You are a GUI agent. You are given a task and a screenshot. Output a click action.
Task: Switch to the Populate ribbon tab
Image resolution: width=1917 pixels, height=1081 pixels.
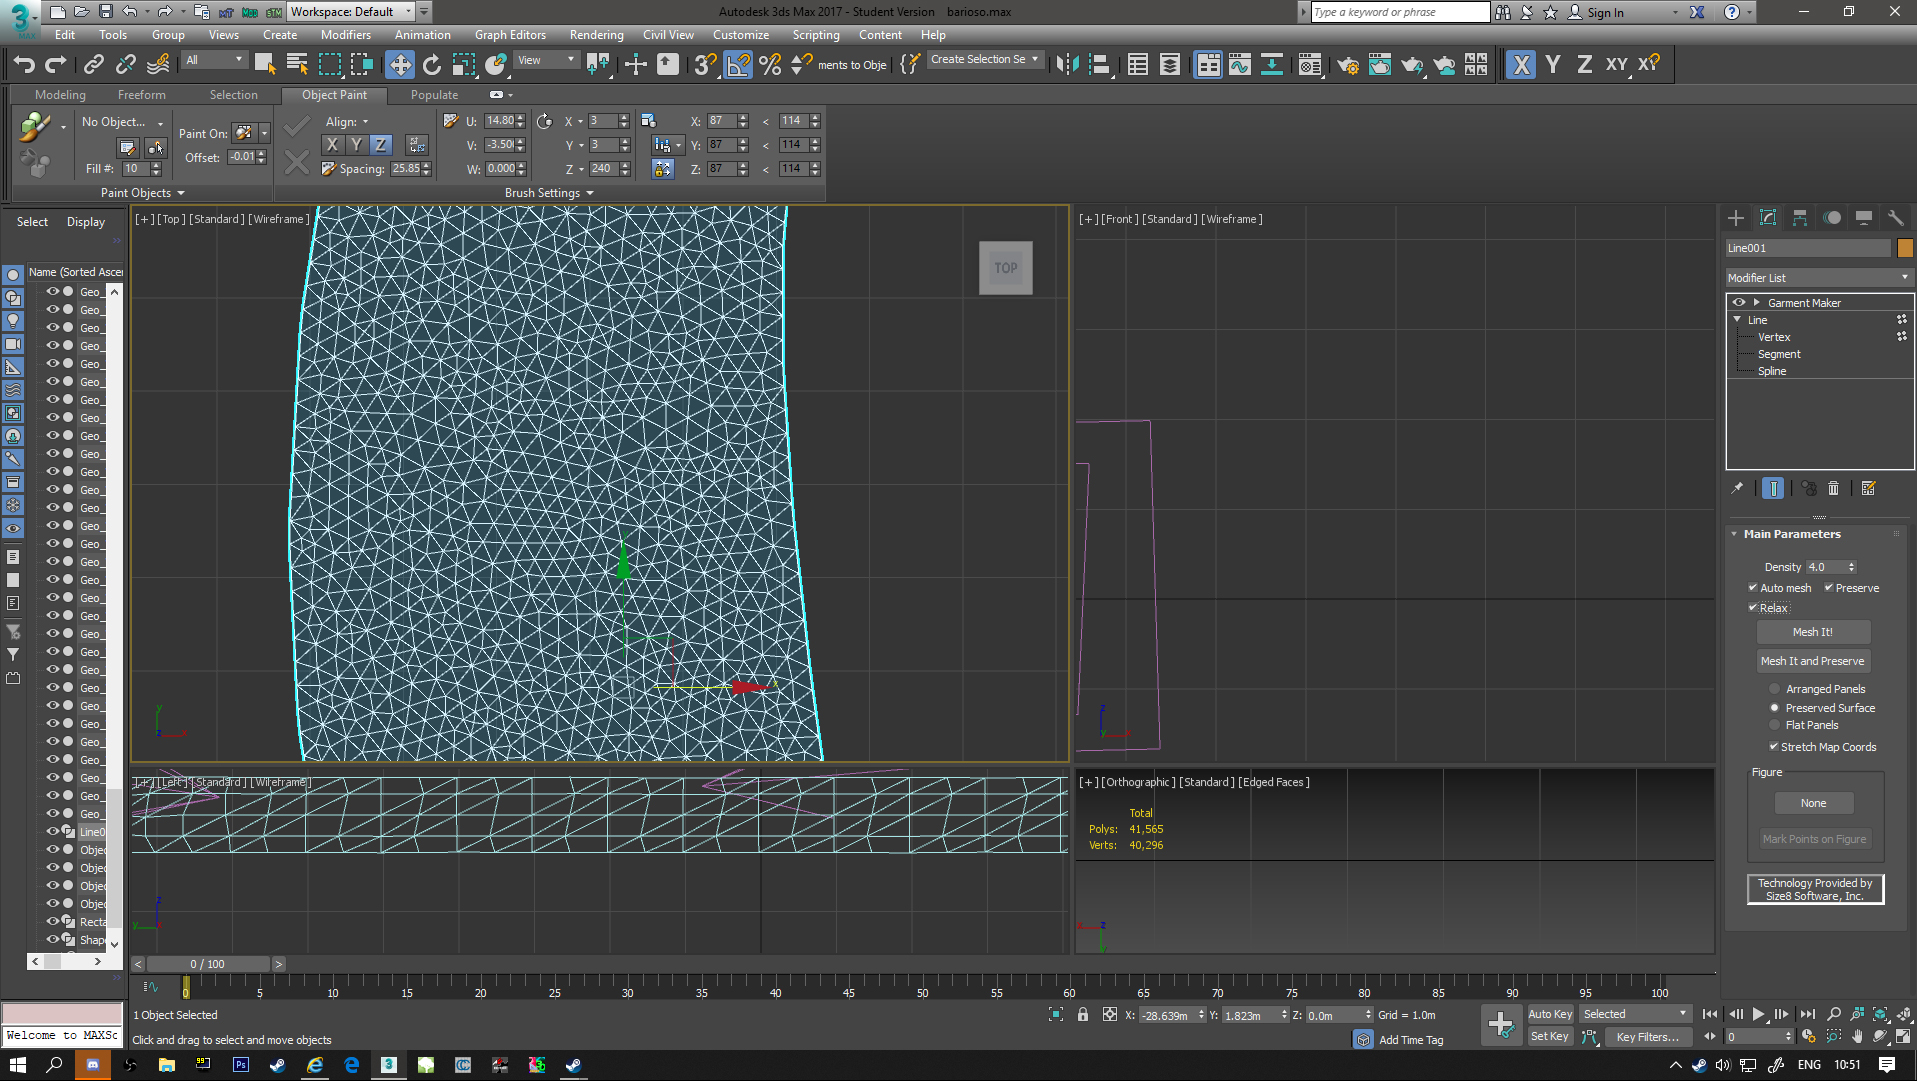coord(434,95)
